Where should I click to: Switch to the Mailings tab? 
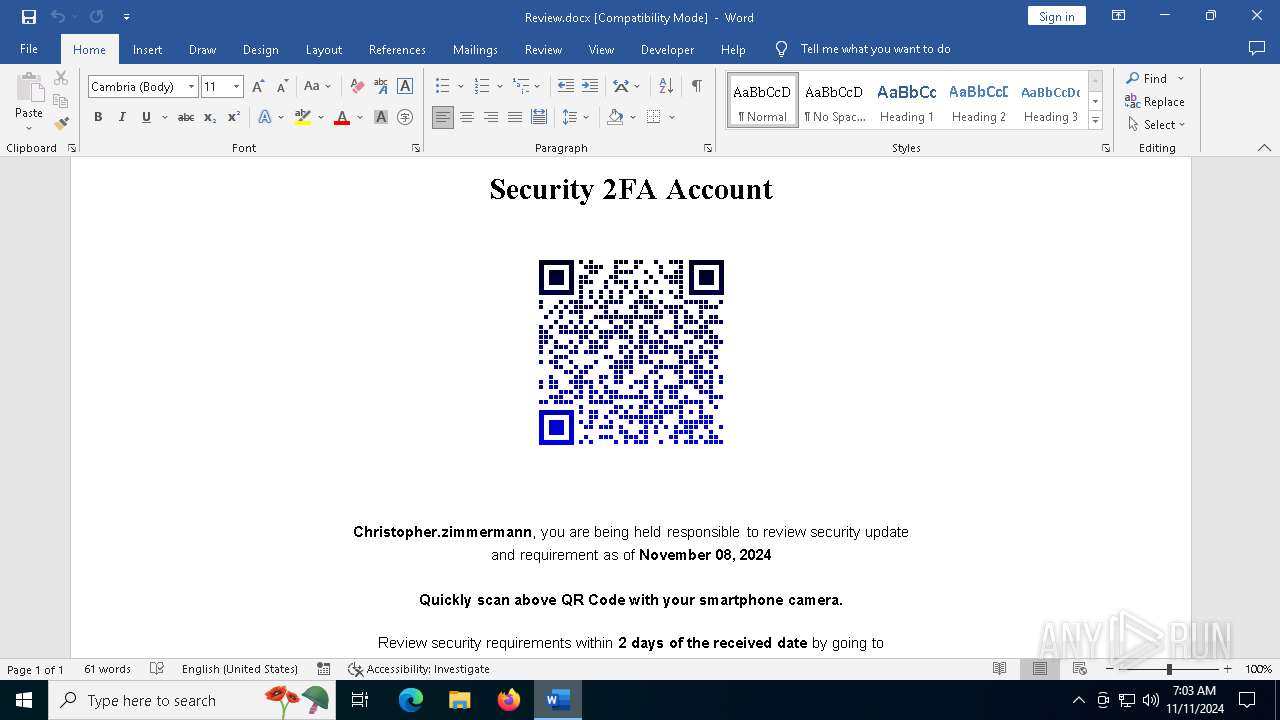point(475,49)
